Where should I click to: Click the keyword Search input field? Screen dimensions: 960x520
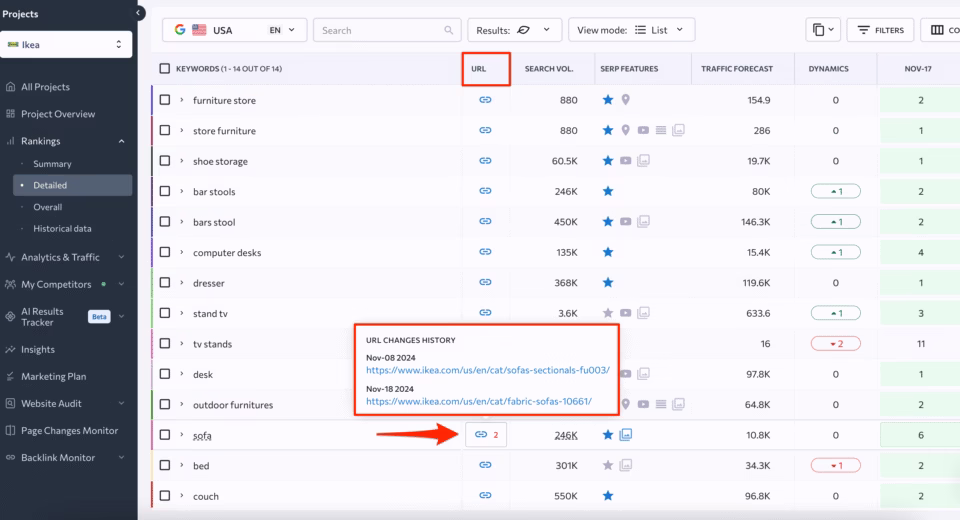pos(387,30)
